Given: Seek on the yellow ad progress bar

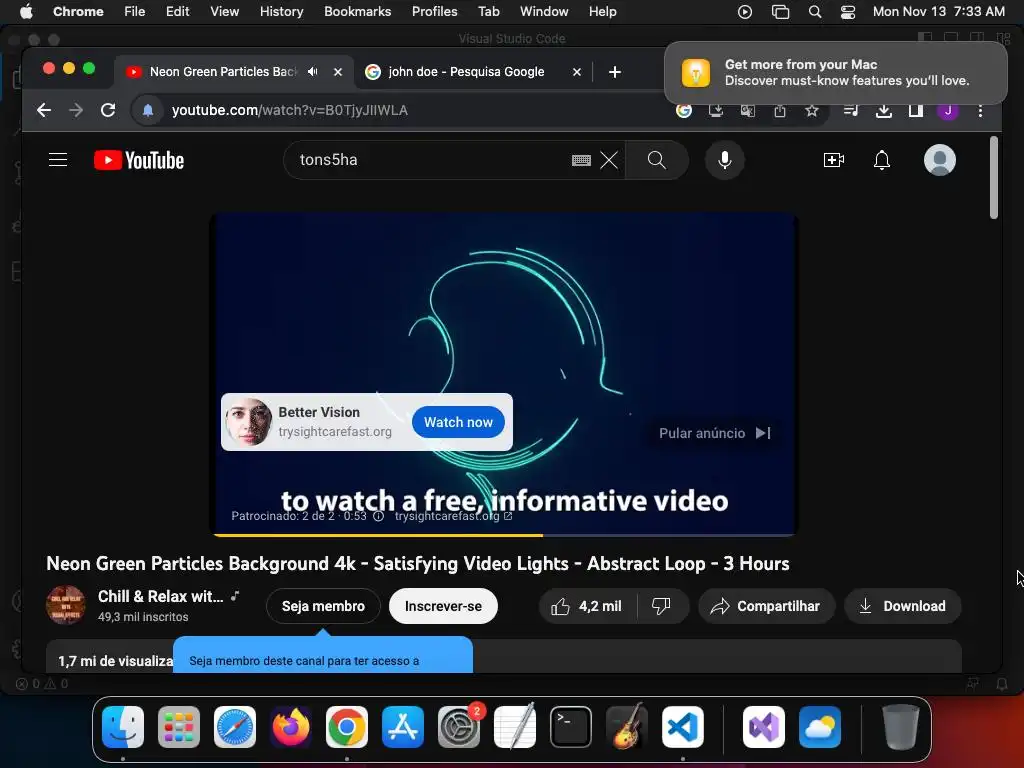Looking at the screenshot, I should [x=504, y=535].
